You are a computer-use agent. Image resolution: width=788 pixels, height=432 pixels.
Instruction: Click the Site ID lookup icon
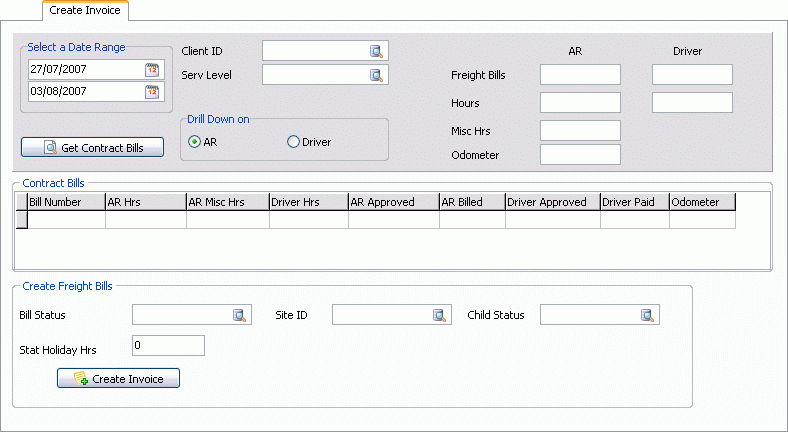tap(439, 316)
